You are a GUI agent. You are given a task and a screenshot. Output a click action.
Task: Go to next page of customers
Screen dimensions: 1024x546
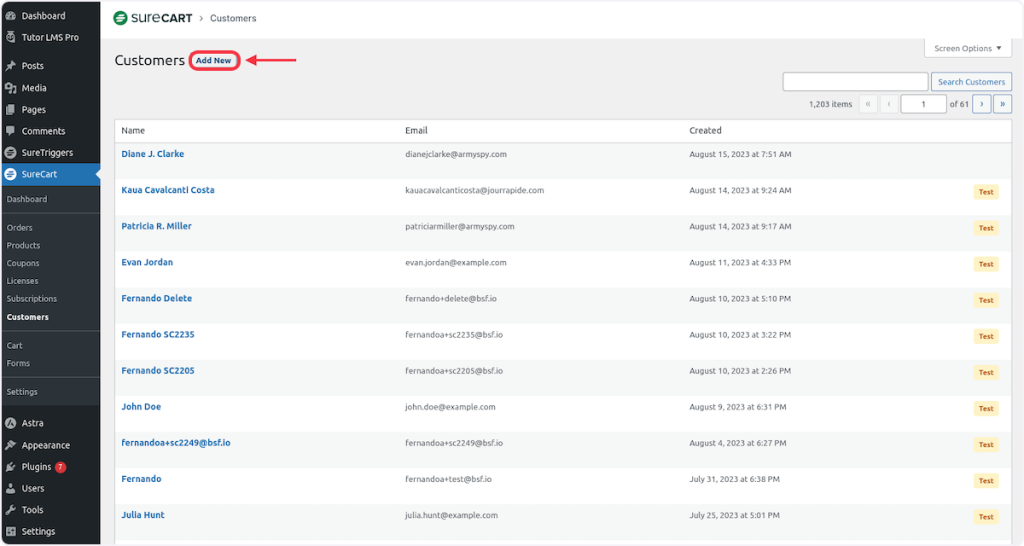coord(982,104)
